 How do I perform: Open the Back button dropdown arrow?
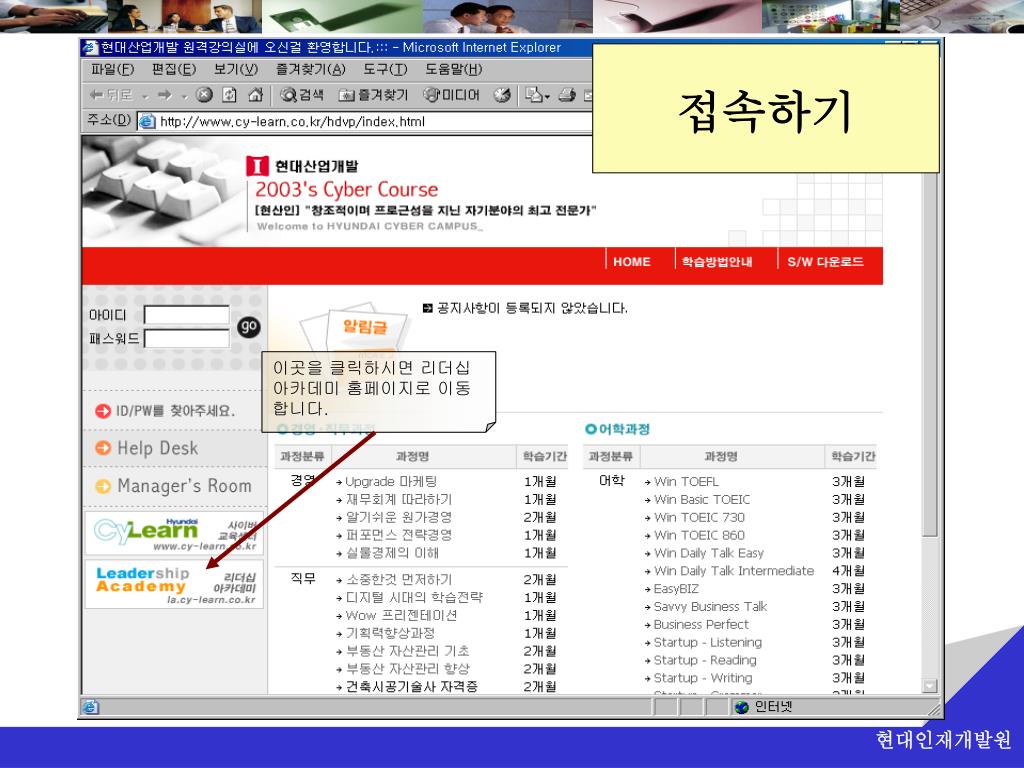pos(145,97)
